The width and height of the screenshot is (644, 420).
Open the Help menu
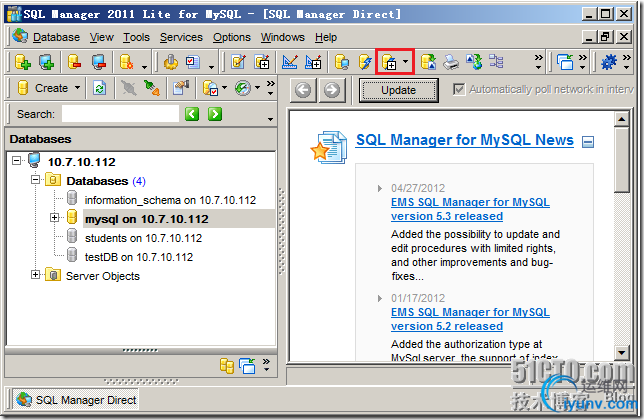tap(326, 37)
